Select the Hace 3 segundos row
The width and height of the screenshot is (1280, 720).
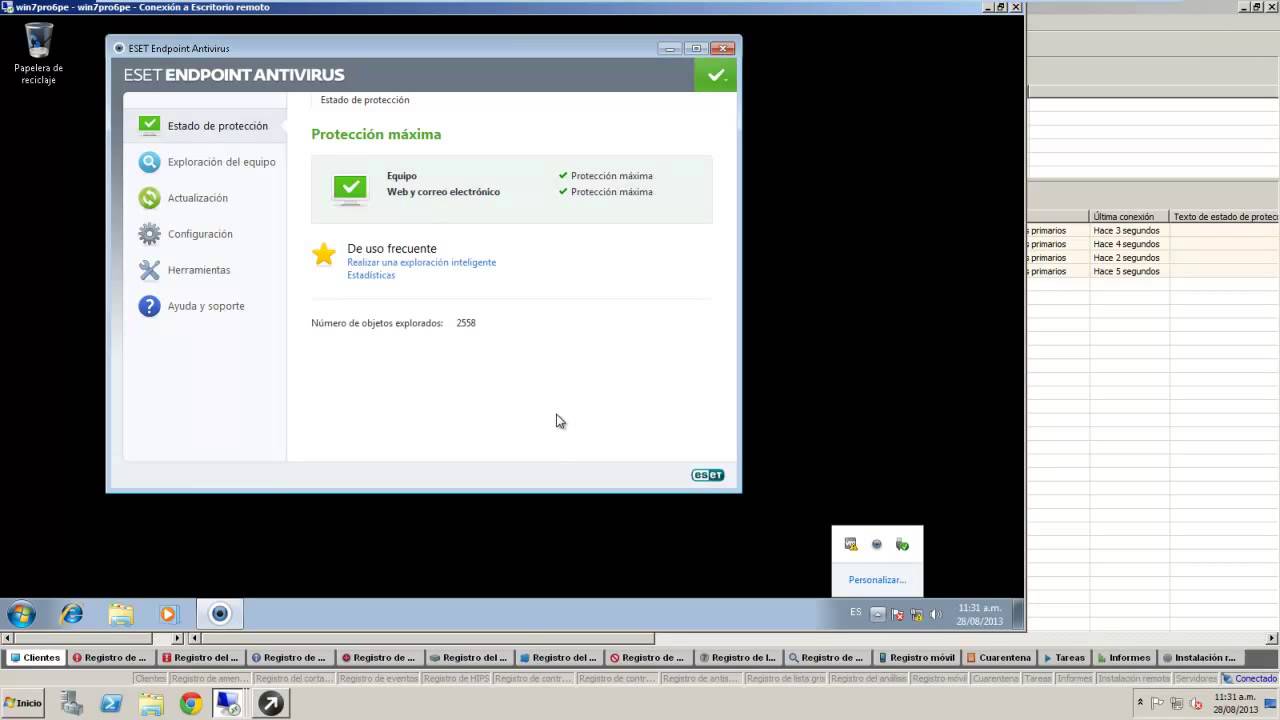pyautogui.click(x=1154, y=231)
